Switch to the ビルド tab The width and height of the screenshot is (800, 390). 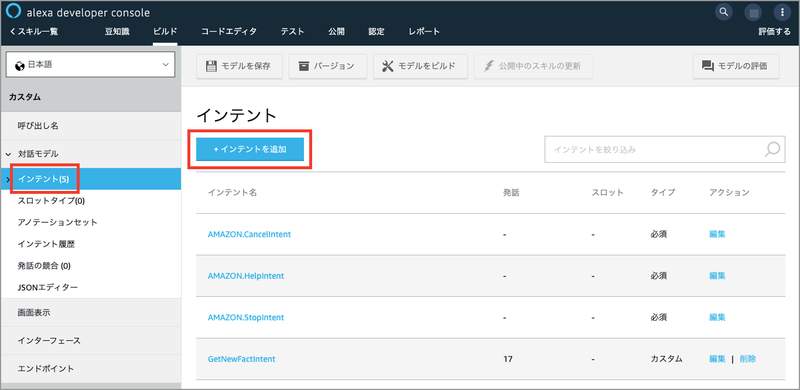click(x=165, y=32)
